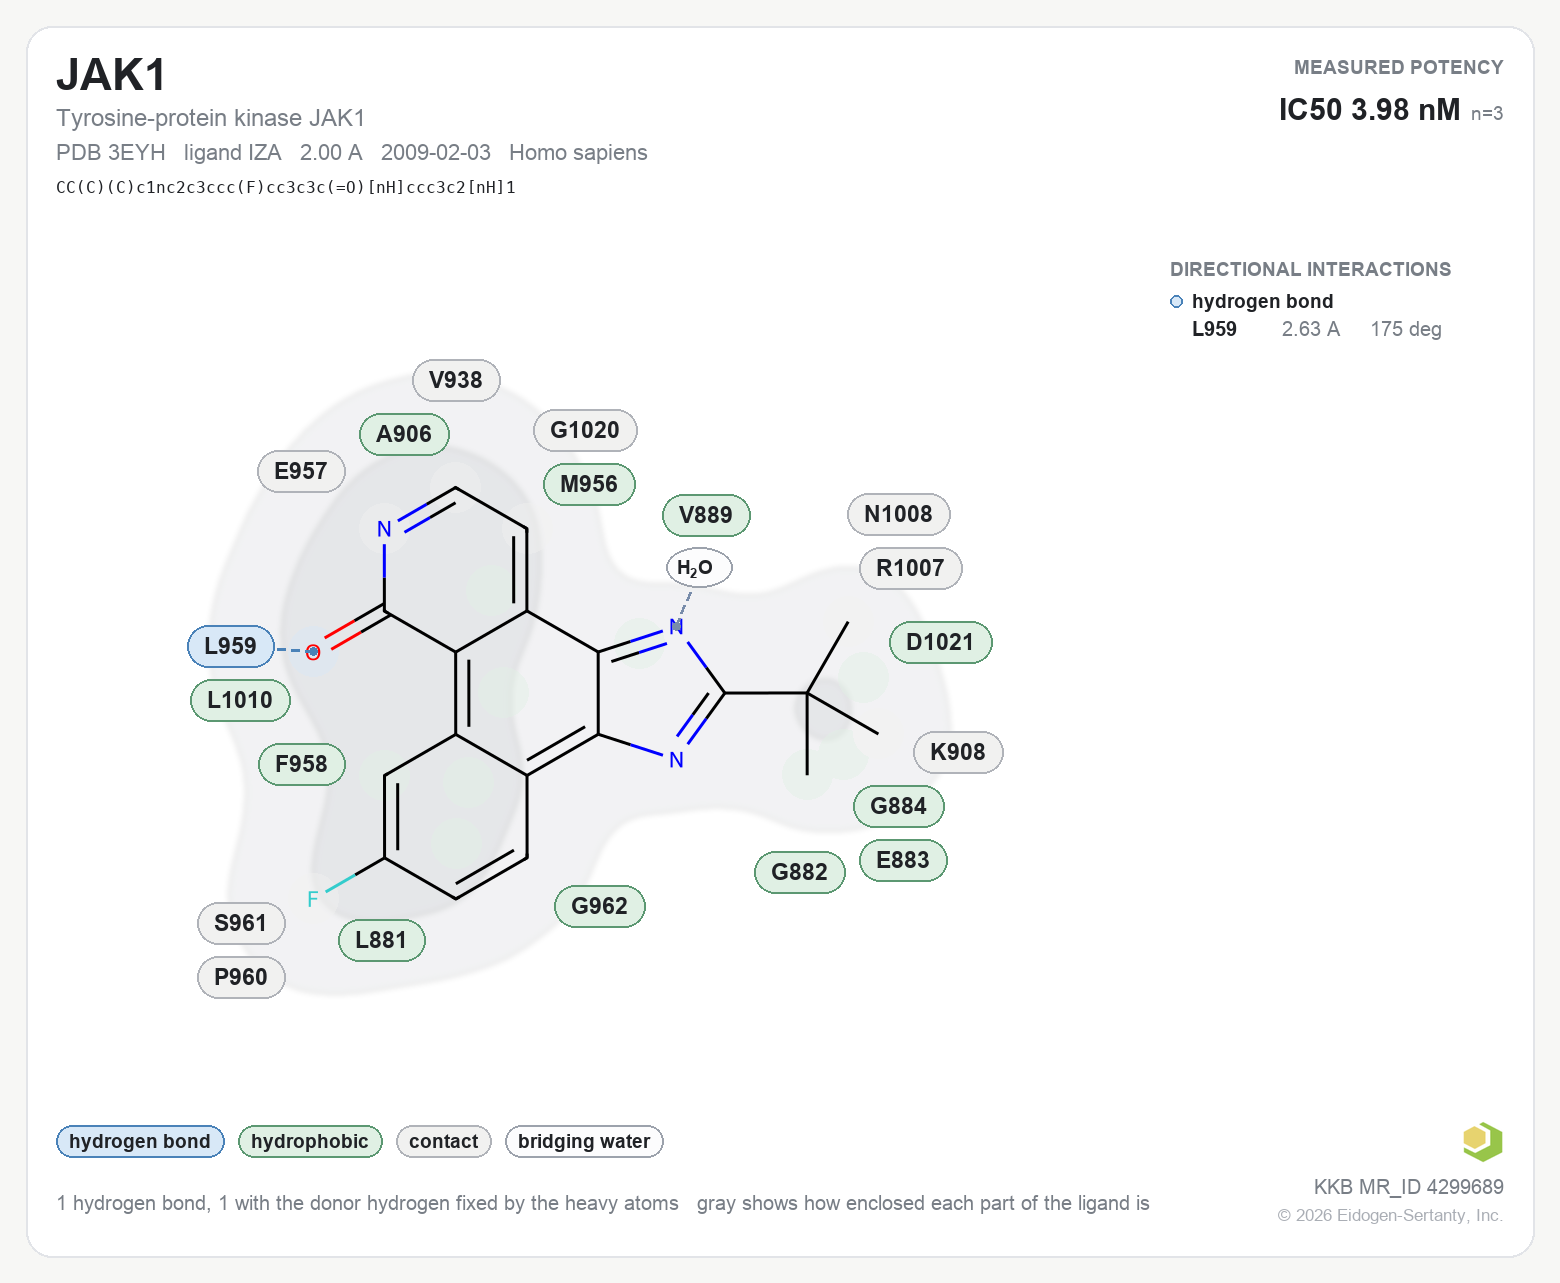The height and width of the screenshot is (1283, 1560).
Task: Select the E957 contact label
Action: (x=301, y=471)
